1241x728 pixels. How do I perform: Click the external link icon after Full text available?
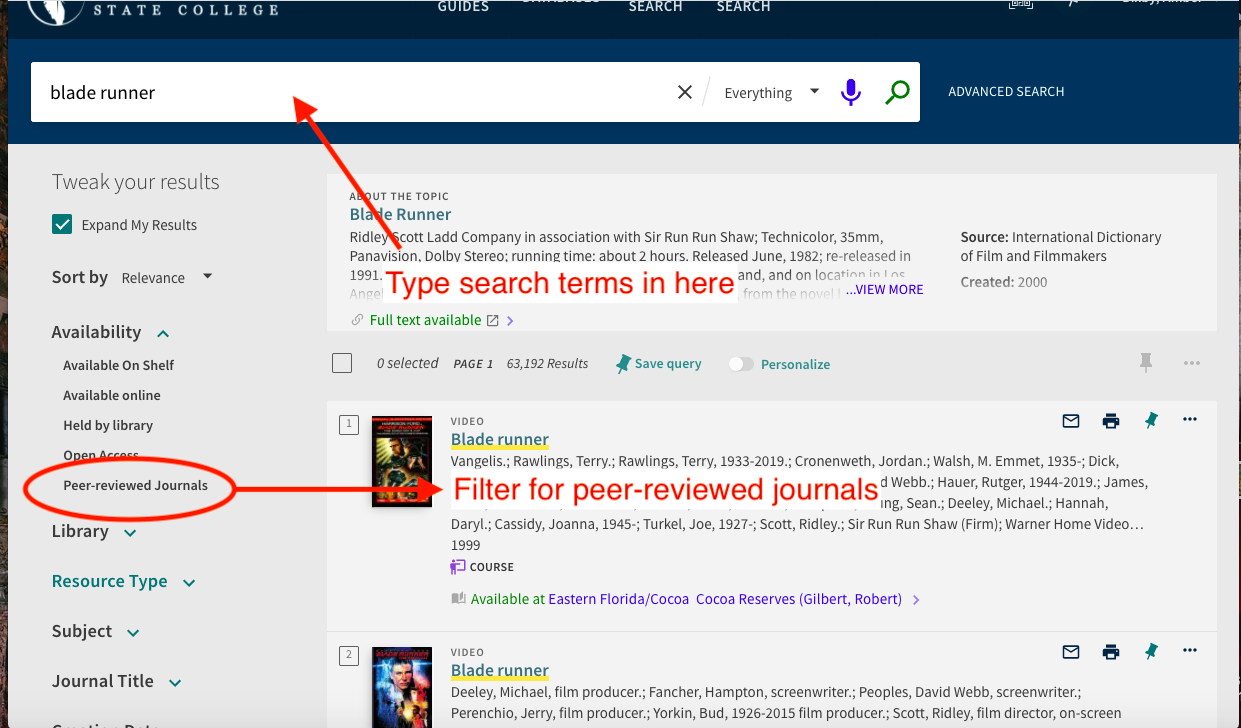[492, 321]
